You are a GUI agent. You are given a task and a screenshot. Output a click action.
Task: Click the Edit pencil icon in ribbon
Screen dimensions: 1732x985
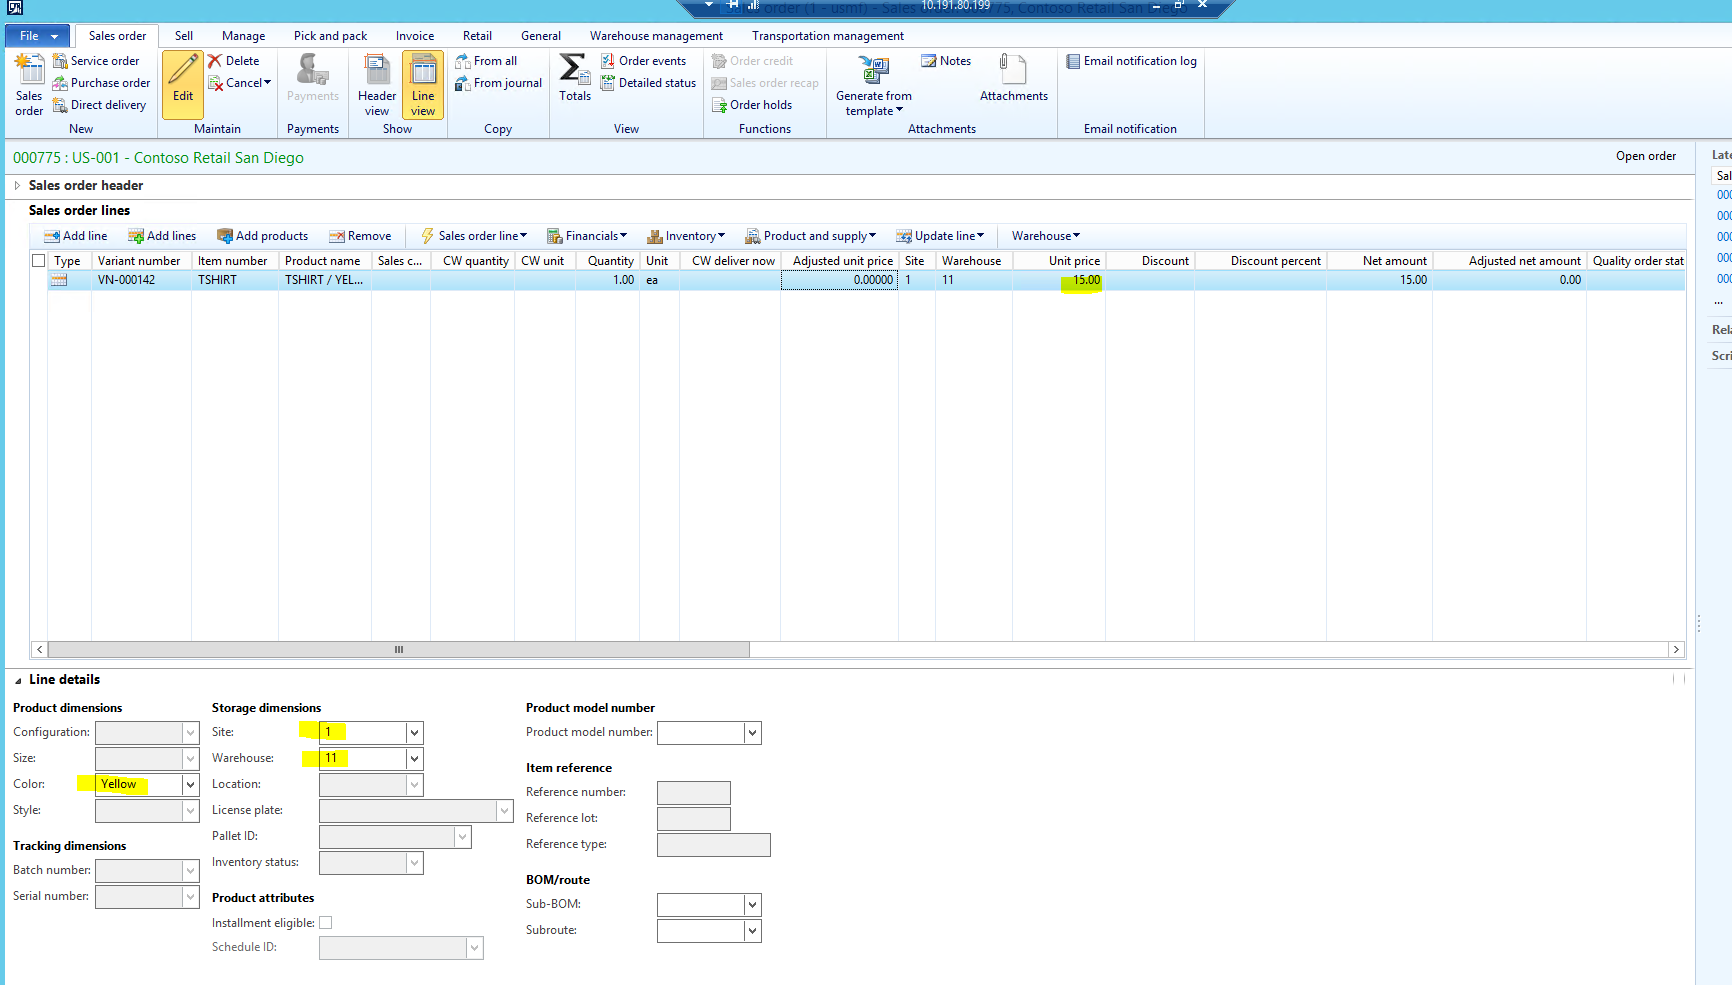pyautogui.click(x=183, y=72)
